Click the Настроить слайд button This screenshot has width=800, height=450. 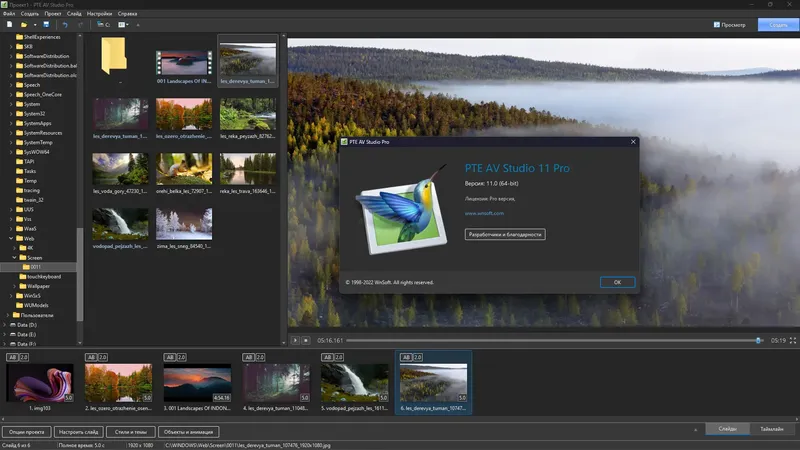79,432
